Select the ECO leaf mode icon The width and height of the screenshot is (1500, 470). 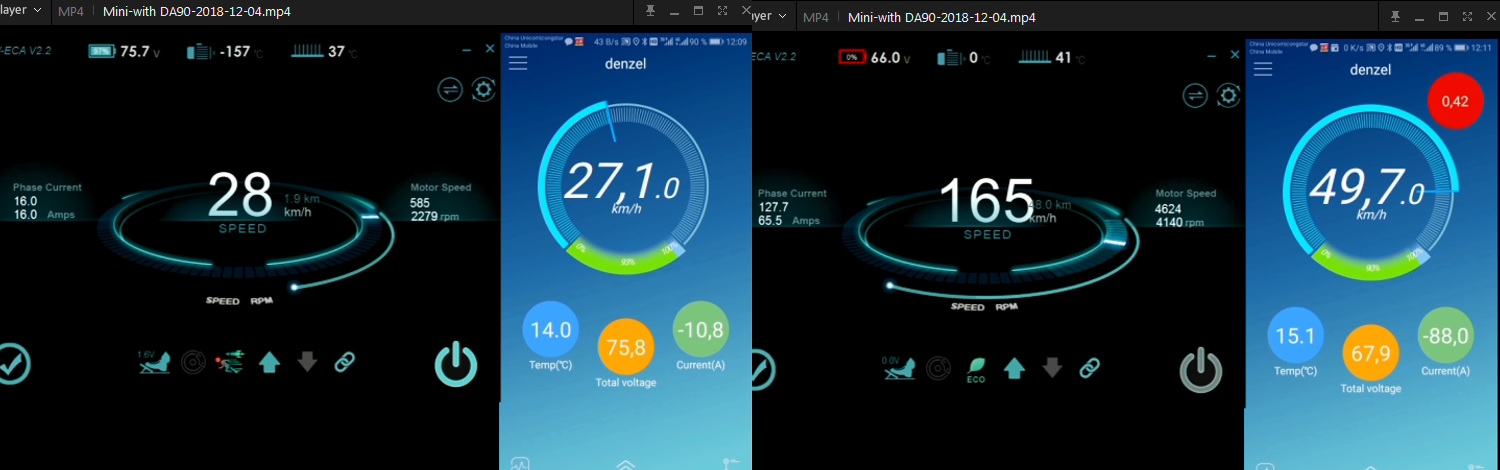click(976, 368)
